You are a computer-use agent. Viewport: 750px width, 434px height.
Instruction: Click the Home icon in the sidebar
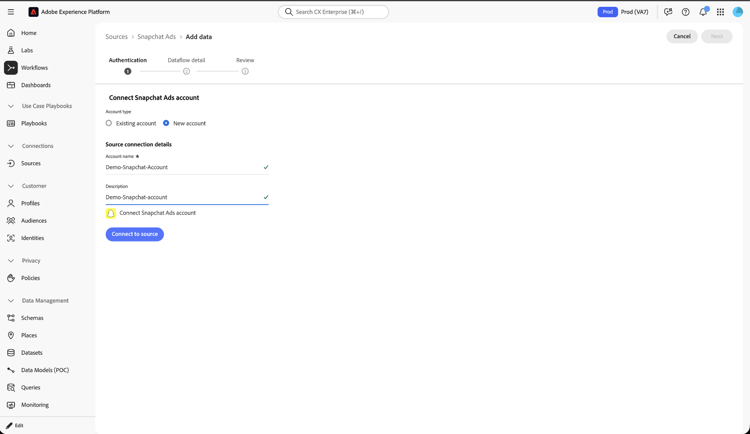11,33
